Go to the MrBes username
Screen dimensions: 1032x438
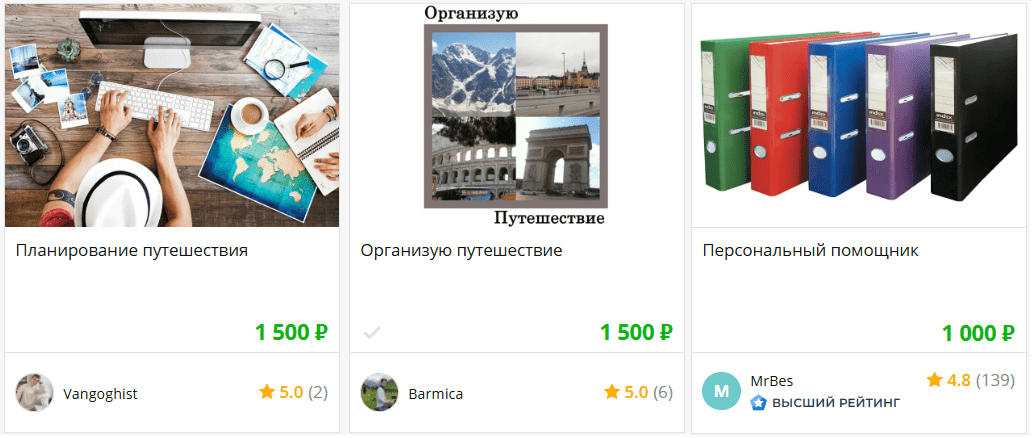coord(771,381)
